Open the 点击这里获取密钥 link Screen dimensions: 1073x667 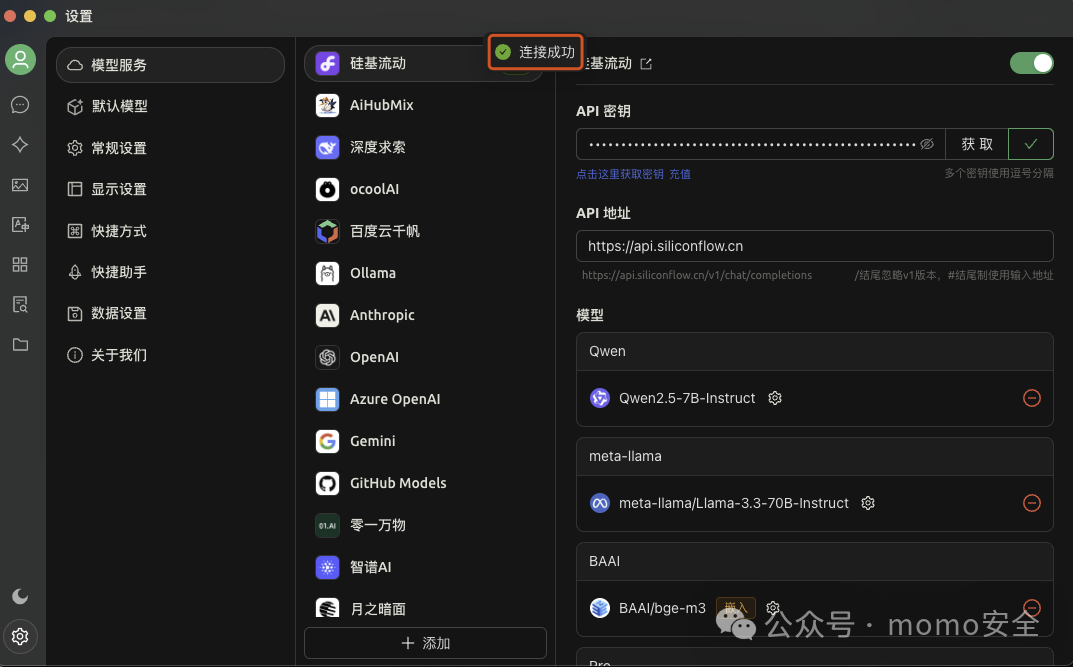pyautogui.click(x=619, y=174)
